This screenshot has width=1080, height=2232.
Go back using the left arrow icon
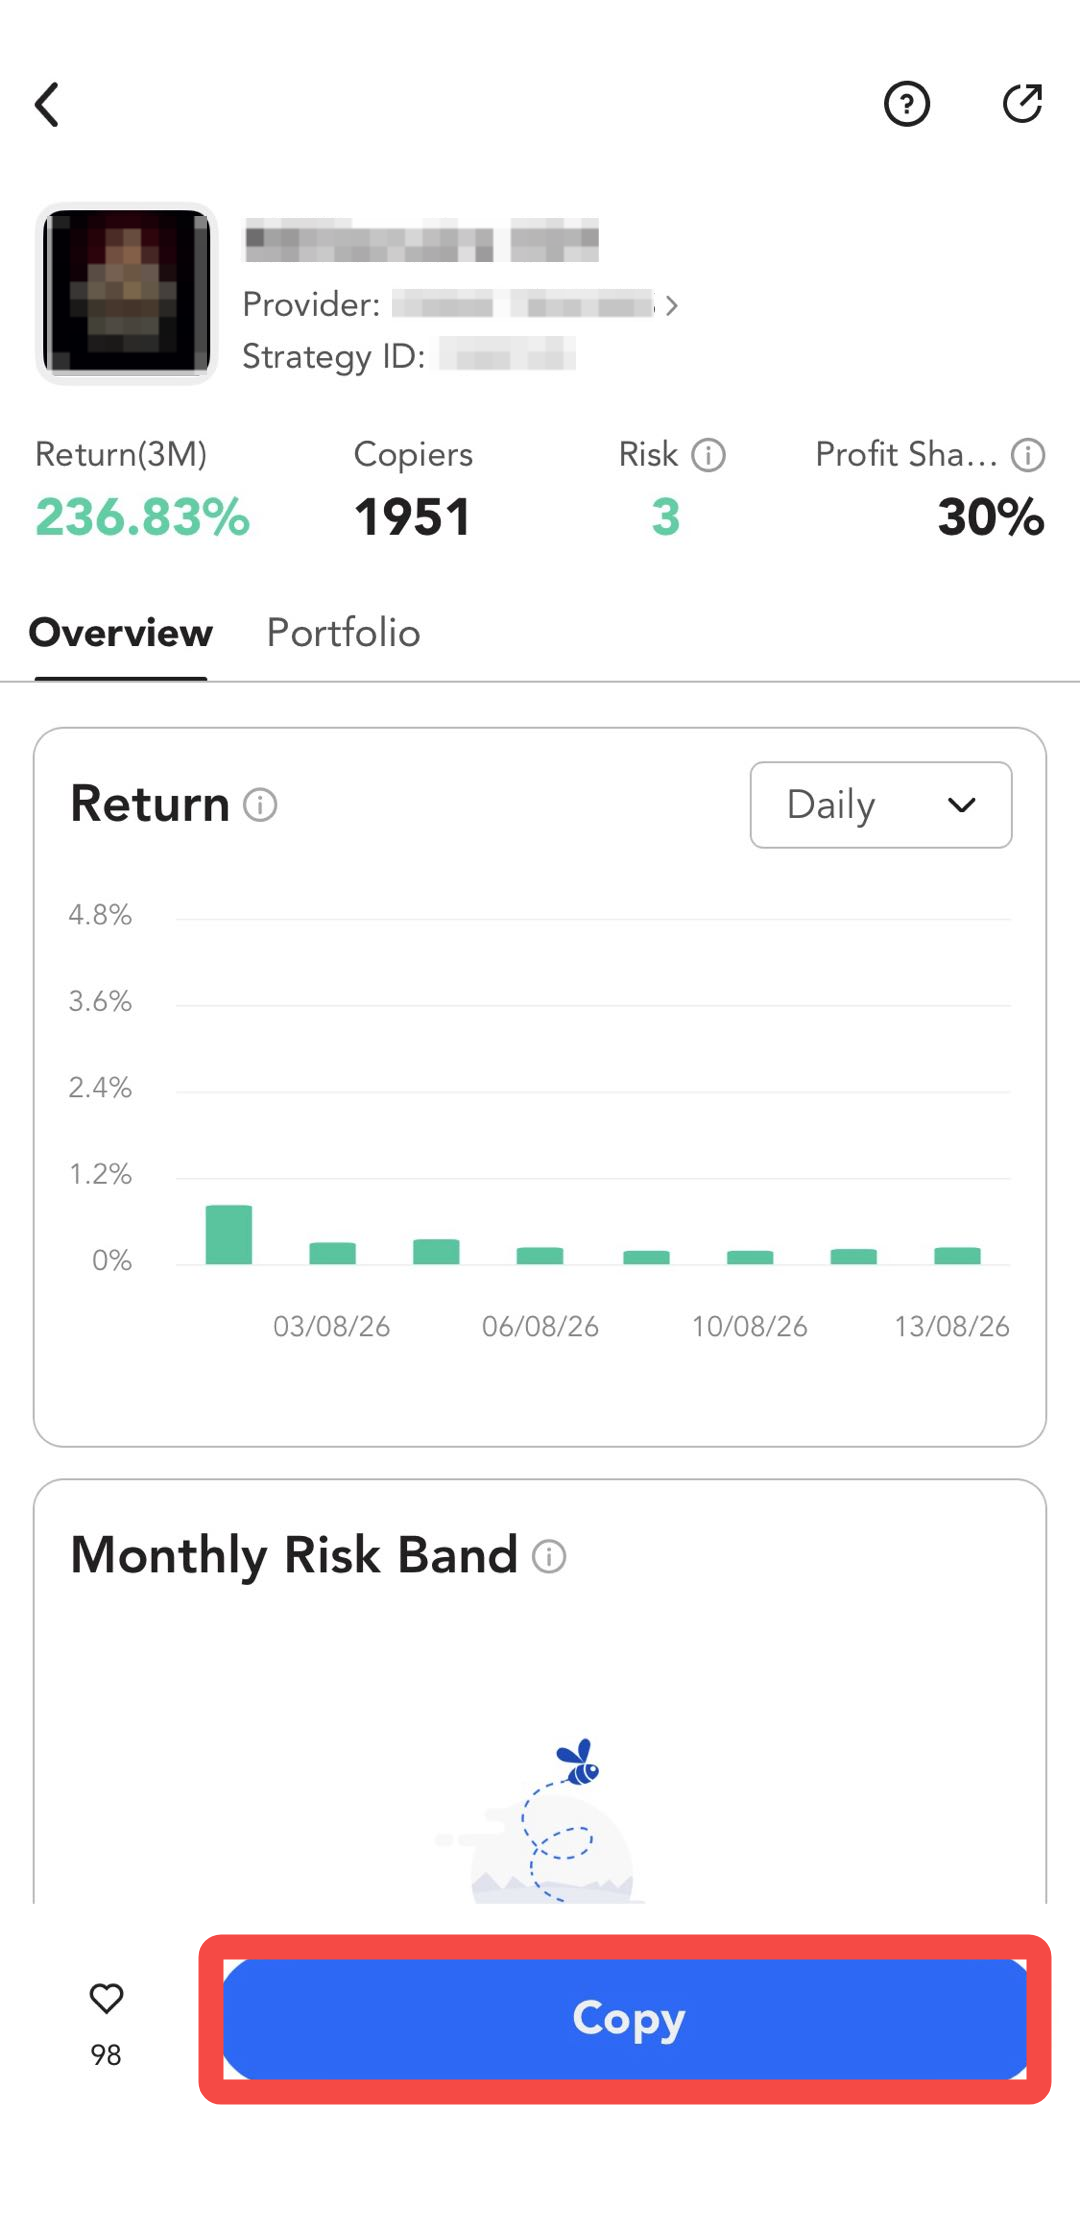[x=47, y=104]
